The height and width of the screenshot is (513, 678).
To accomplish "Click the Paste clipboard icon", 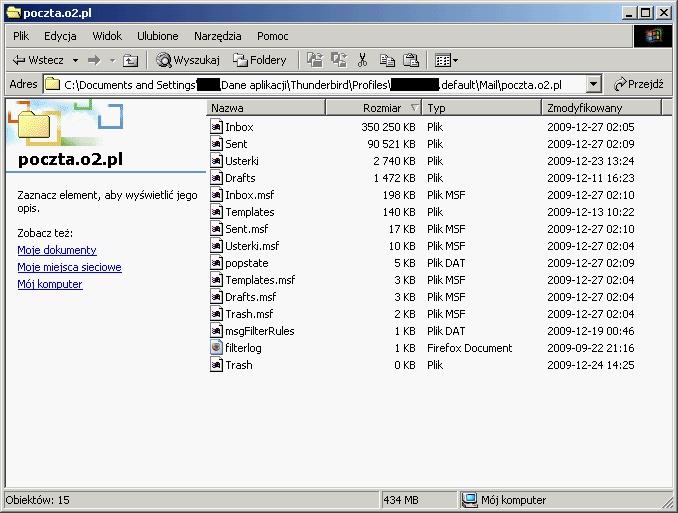I will pyautogui.click(x=411, y=60).
